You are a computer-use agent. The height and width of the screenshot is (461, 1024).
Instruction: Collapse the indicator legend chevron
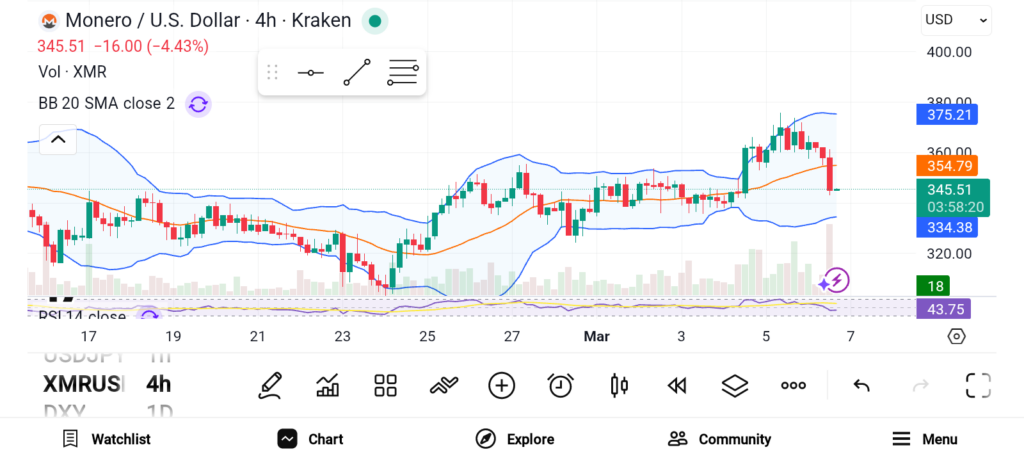pyautogui.click(x=58, y=140)
